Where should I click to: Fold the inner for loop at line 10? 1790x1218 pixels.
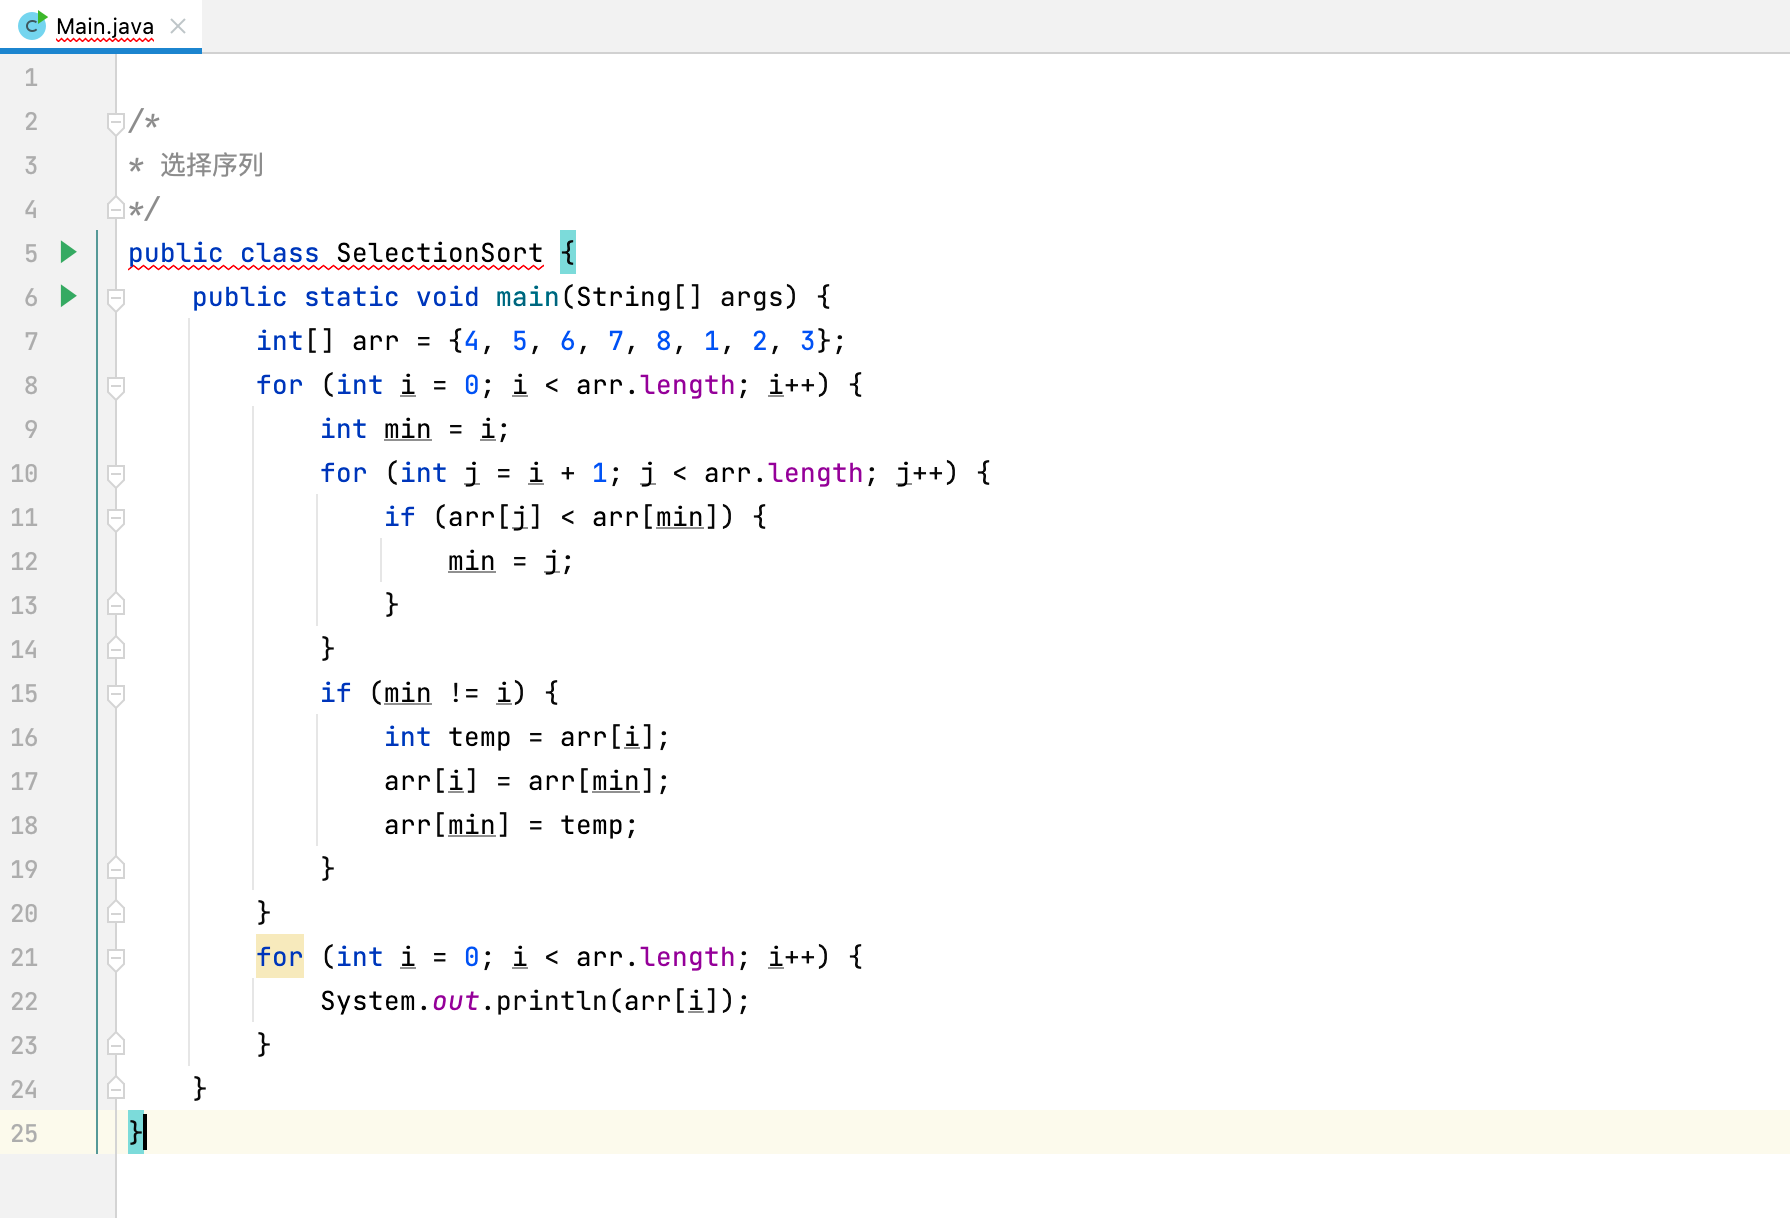point(116,474)
